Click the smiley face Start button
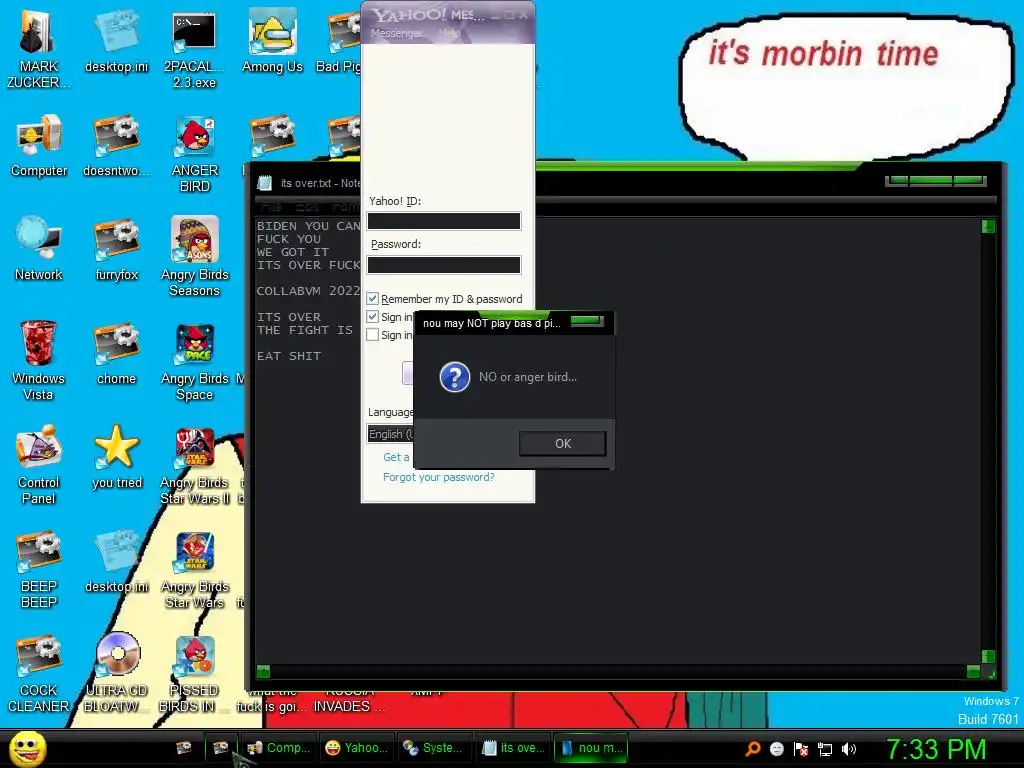The image size is (1024, 768). pyautogui.click(x=27, y=748)
